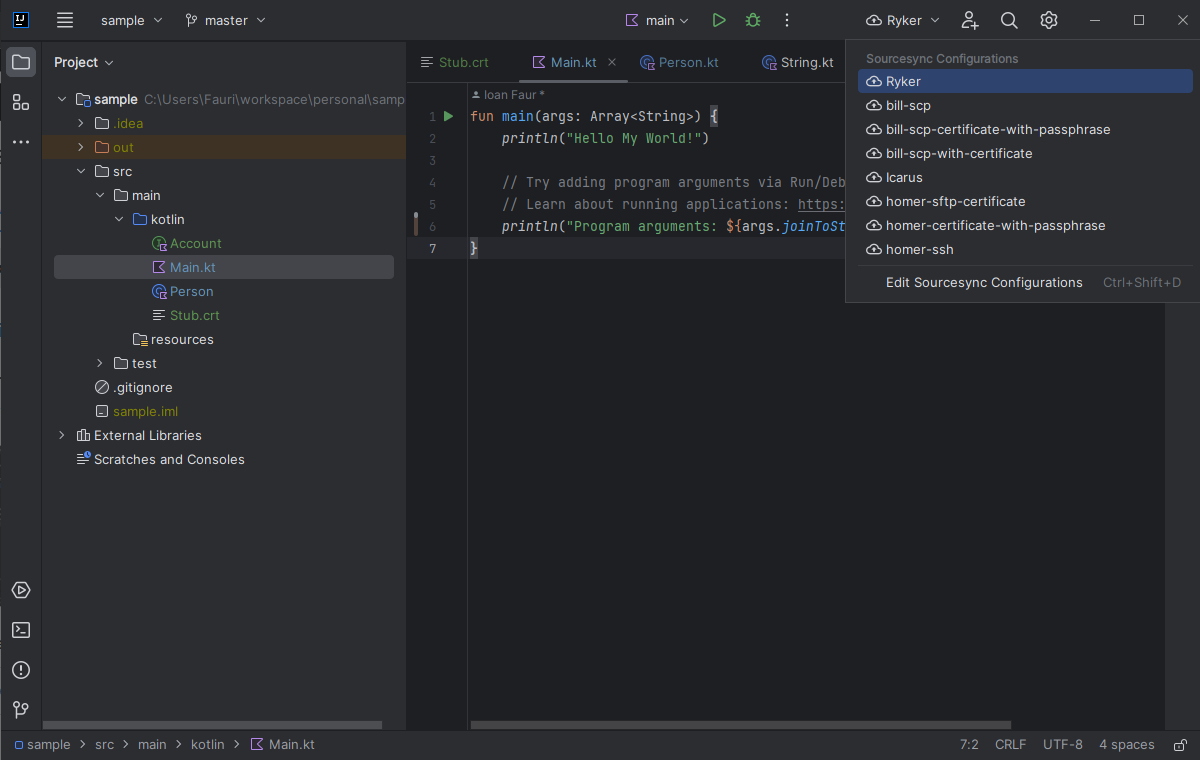Screen dimensions: 1200x760
Task: Open IDE Settings via the gear icon
Action: click(1048, 19)
